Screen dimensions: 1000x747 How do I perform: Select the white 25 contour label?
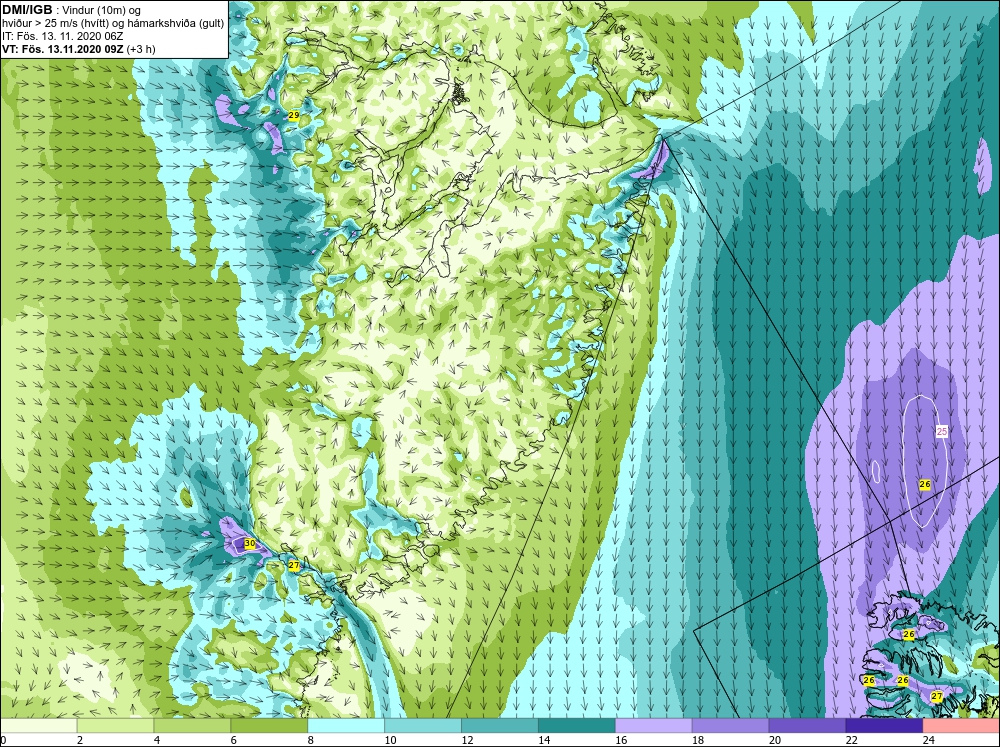click(x=942, y=431)
